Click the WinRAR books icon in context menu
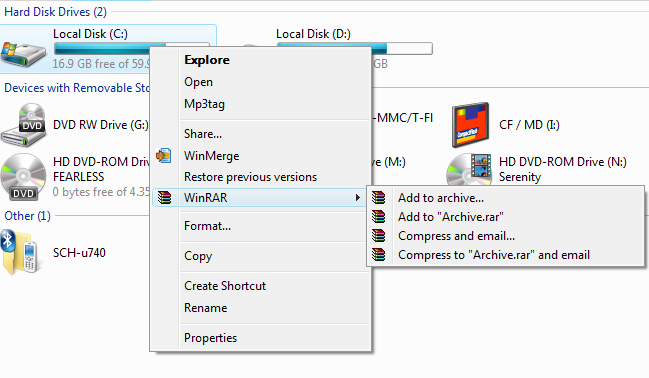The image size is (649, 378). pos(164,197)
